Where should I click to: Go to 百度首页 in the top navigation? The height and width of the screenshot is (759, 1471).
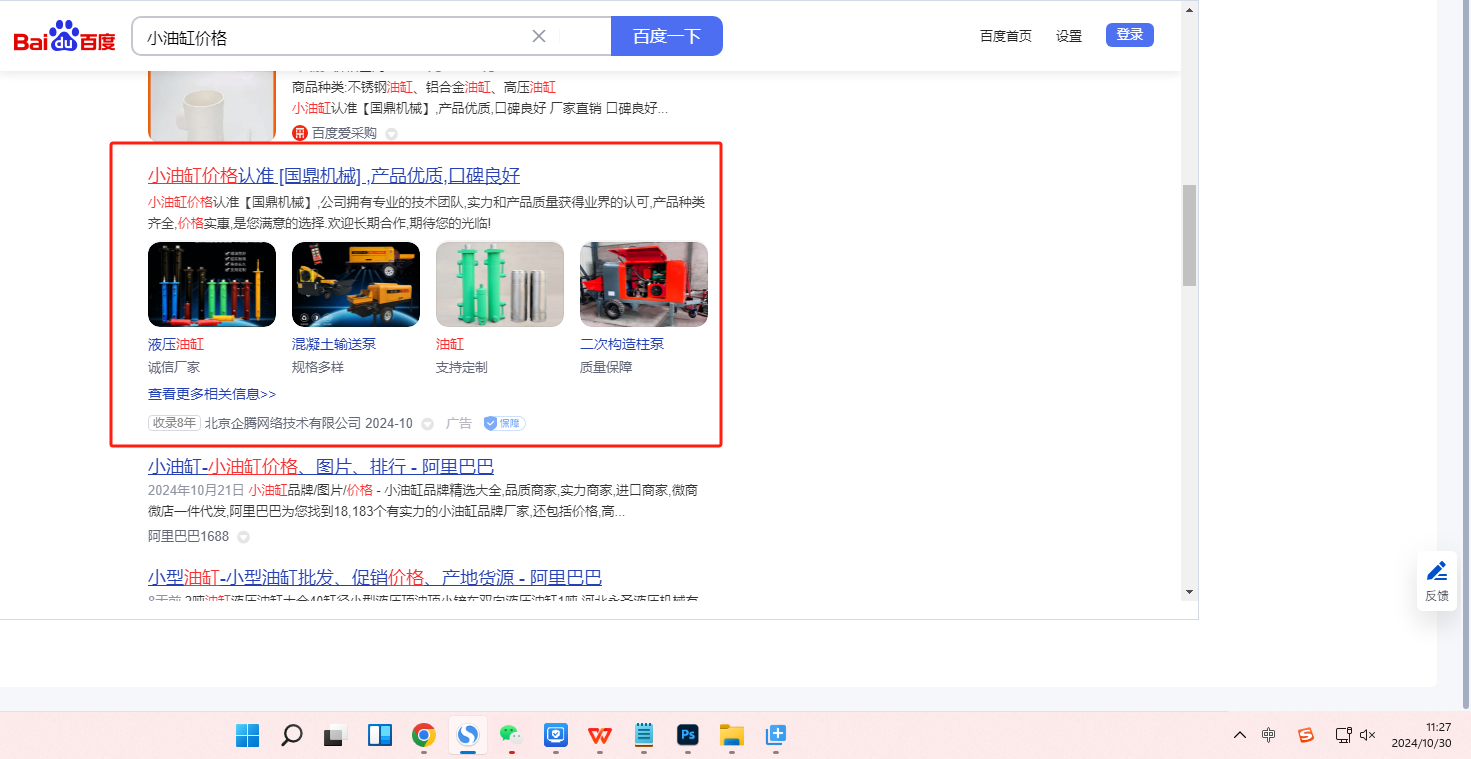pyautogui.click(x=1005, y=36)
